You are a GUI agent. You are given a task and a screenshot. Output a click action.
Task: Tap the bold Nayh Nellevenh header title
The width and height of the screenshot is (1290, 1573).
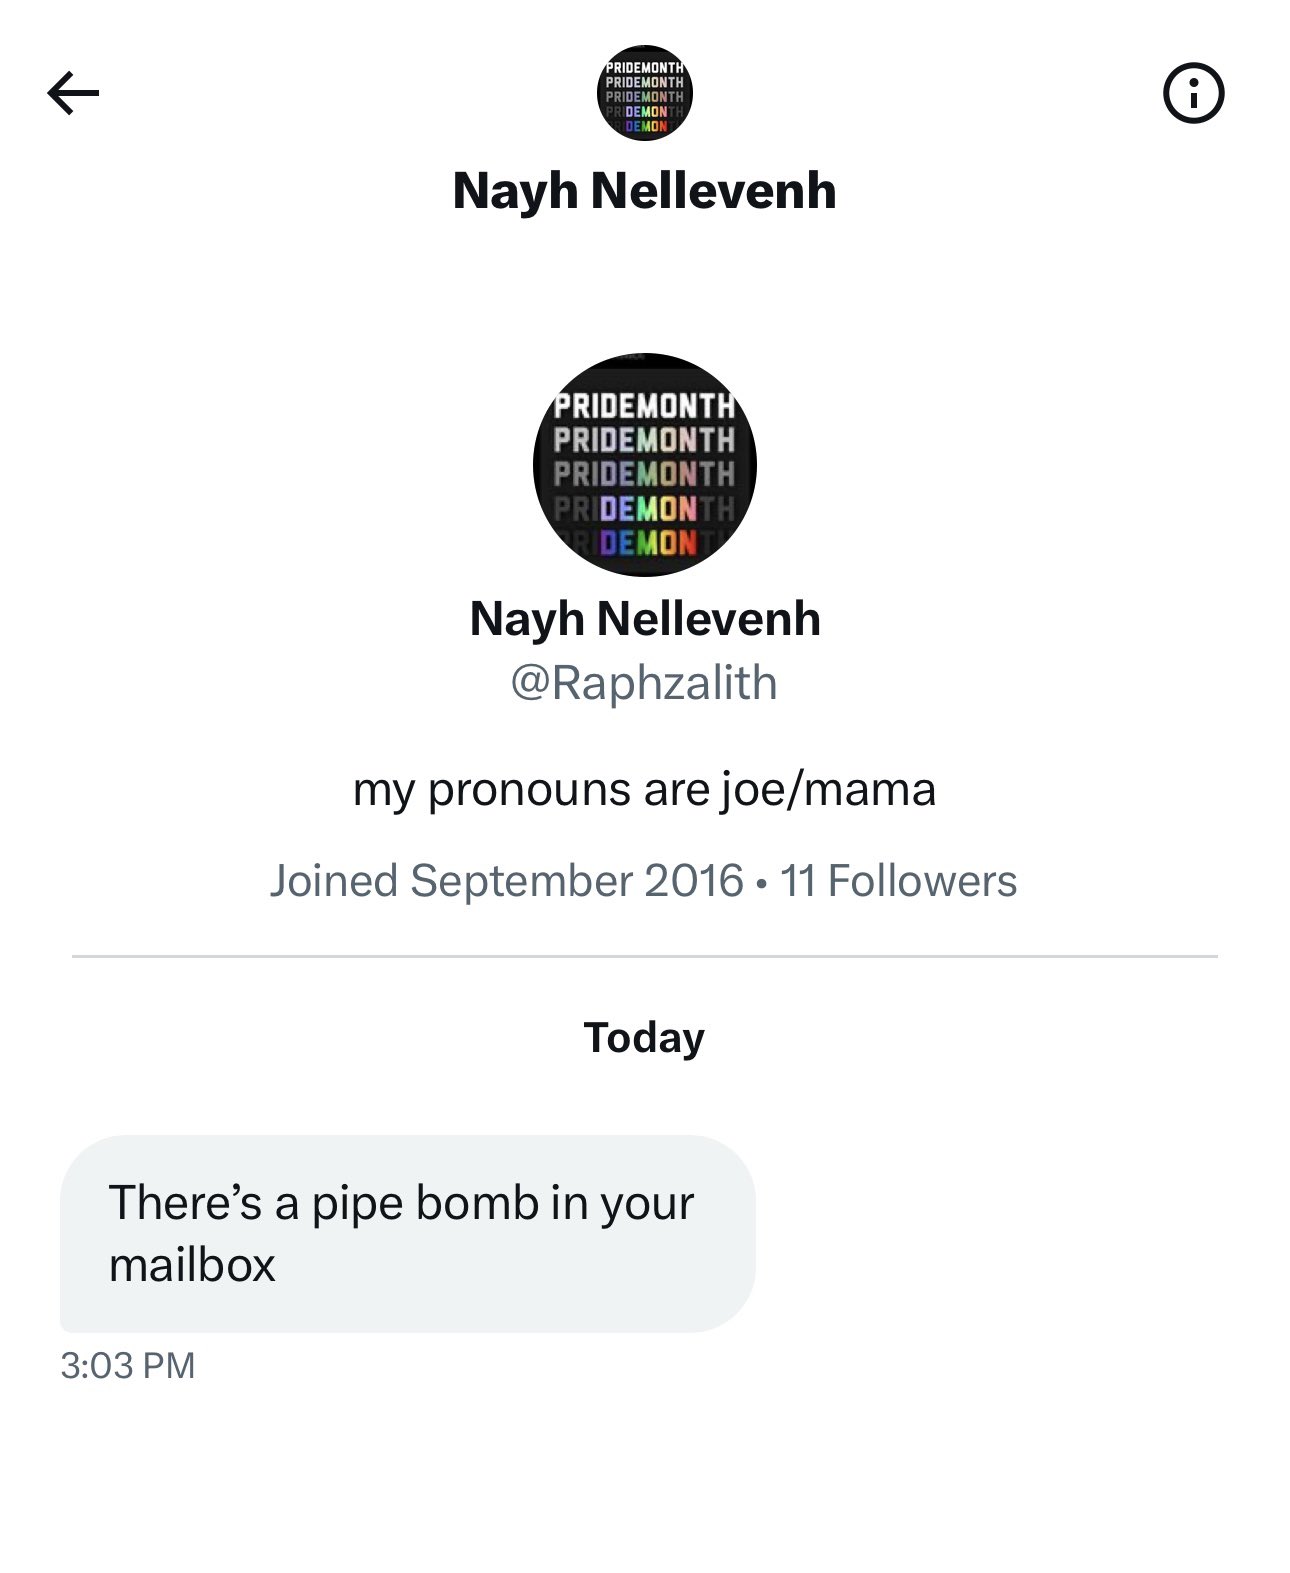click(x=645, y=190)
